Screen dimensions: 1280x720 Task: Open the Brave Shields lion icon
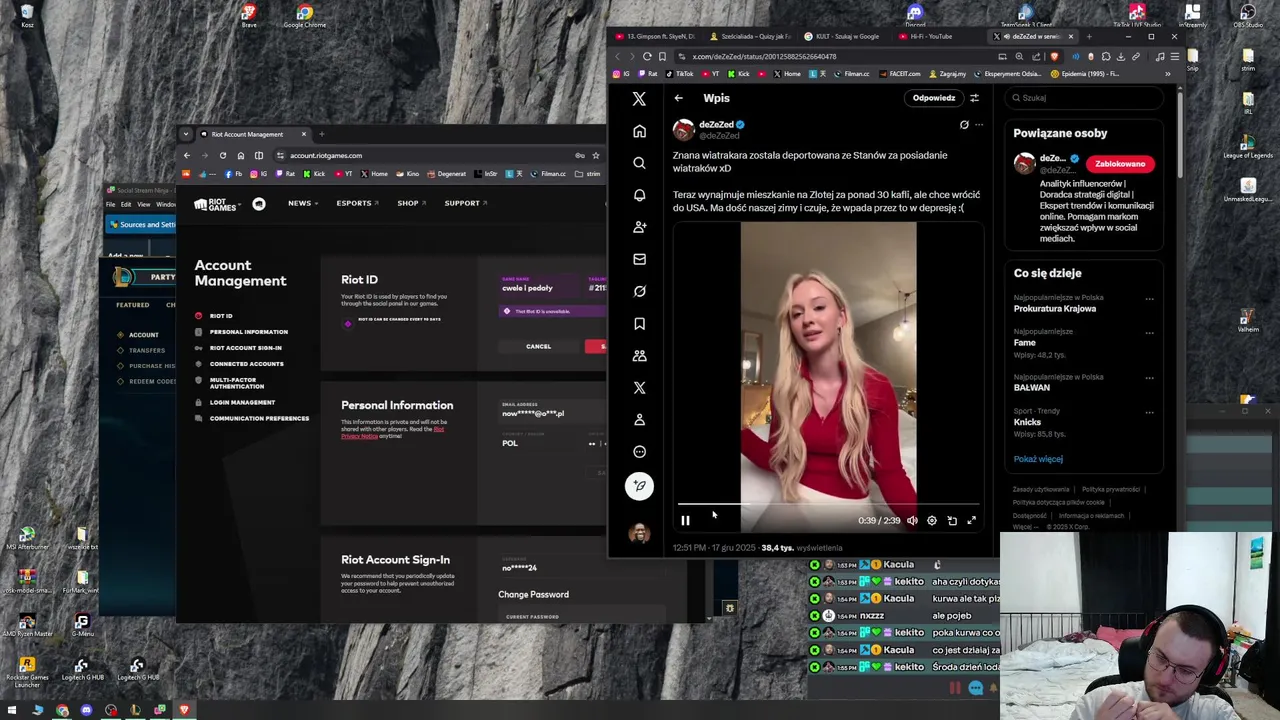(1054, 57)
